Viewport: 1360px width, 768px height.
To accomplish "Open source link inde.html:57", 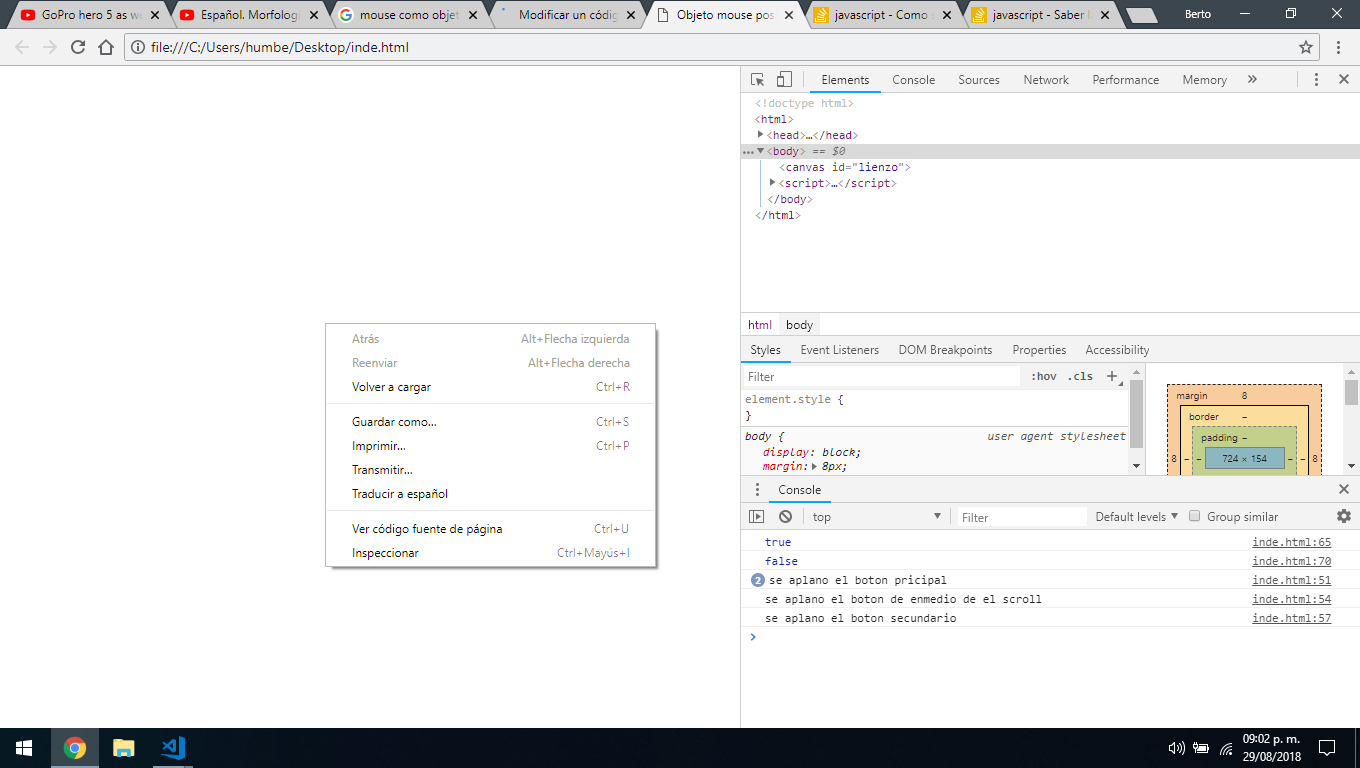I will 1292,618.
